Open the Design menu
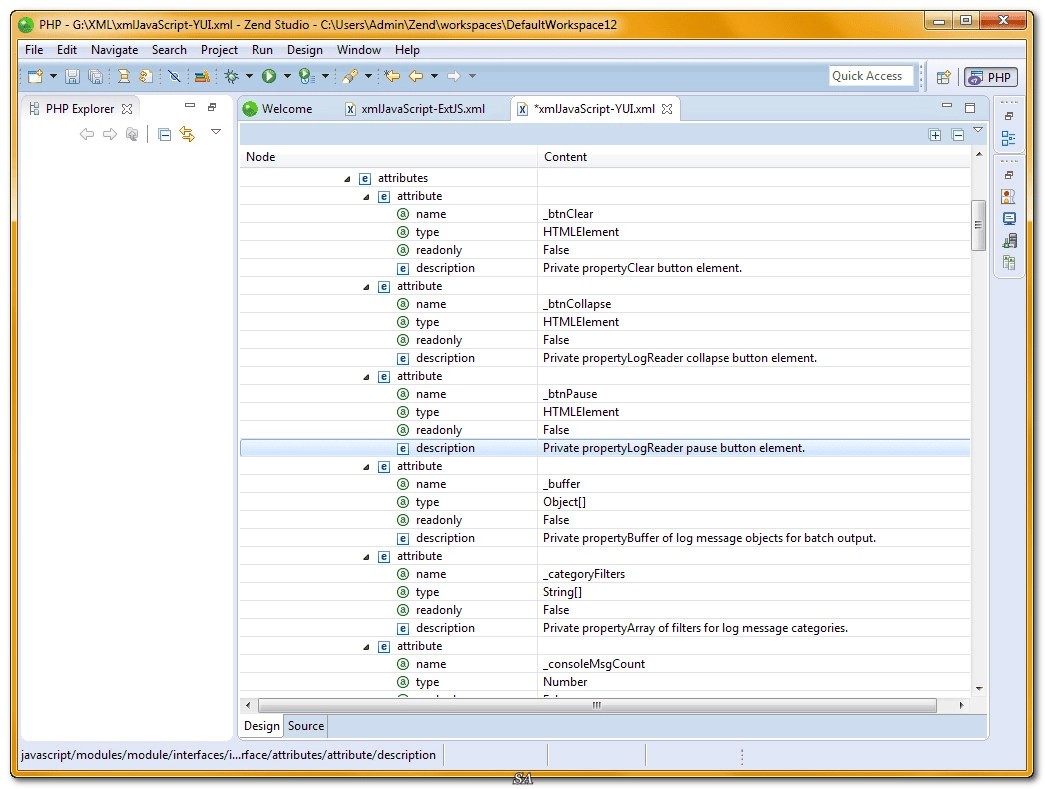Viewport: 1045px width, 789px height. click(305, 50)
